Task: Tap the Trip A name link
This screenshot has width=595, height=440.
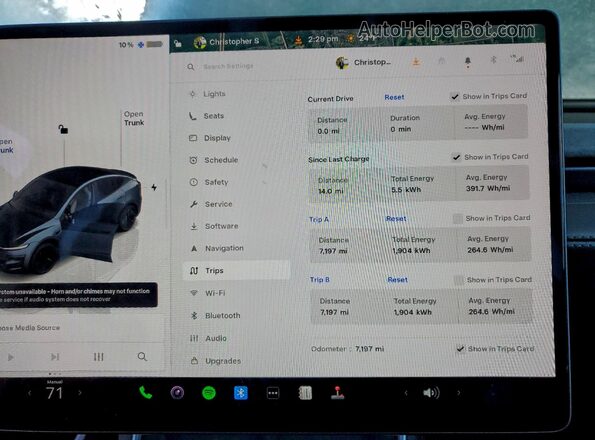Action: pos(319,219)
